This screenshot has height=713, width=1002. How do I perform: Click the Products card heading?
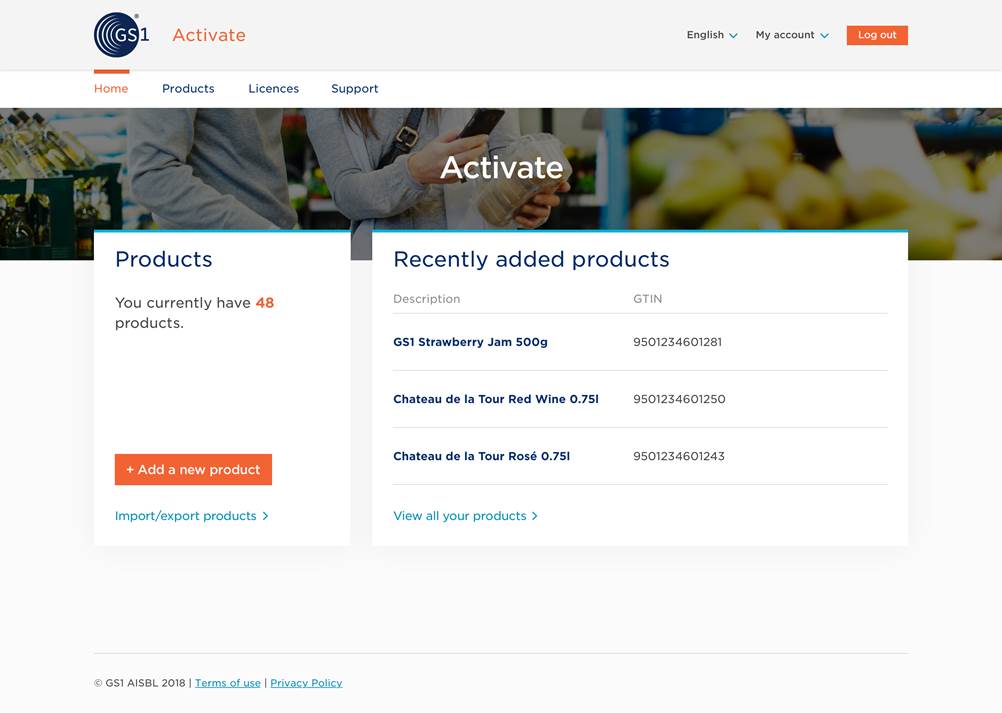click(x=164, y=259)
